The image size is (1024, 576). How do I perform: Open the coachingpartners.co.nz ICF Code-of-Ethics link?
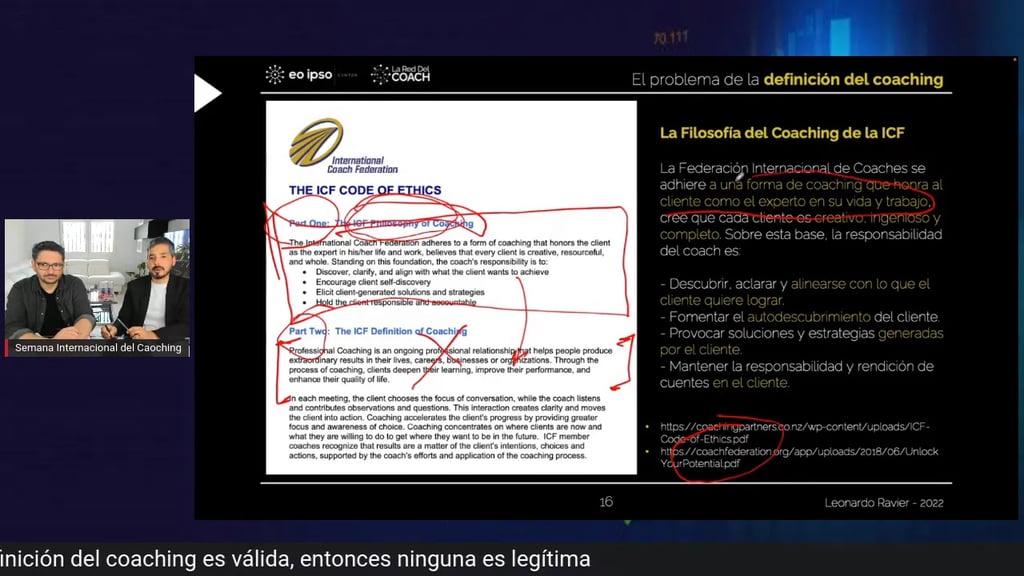click(x=794, y=432)
